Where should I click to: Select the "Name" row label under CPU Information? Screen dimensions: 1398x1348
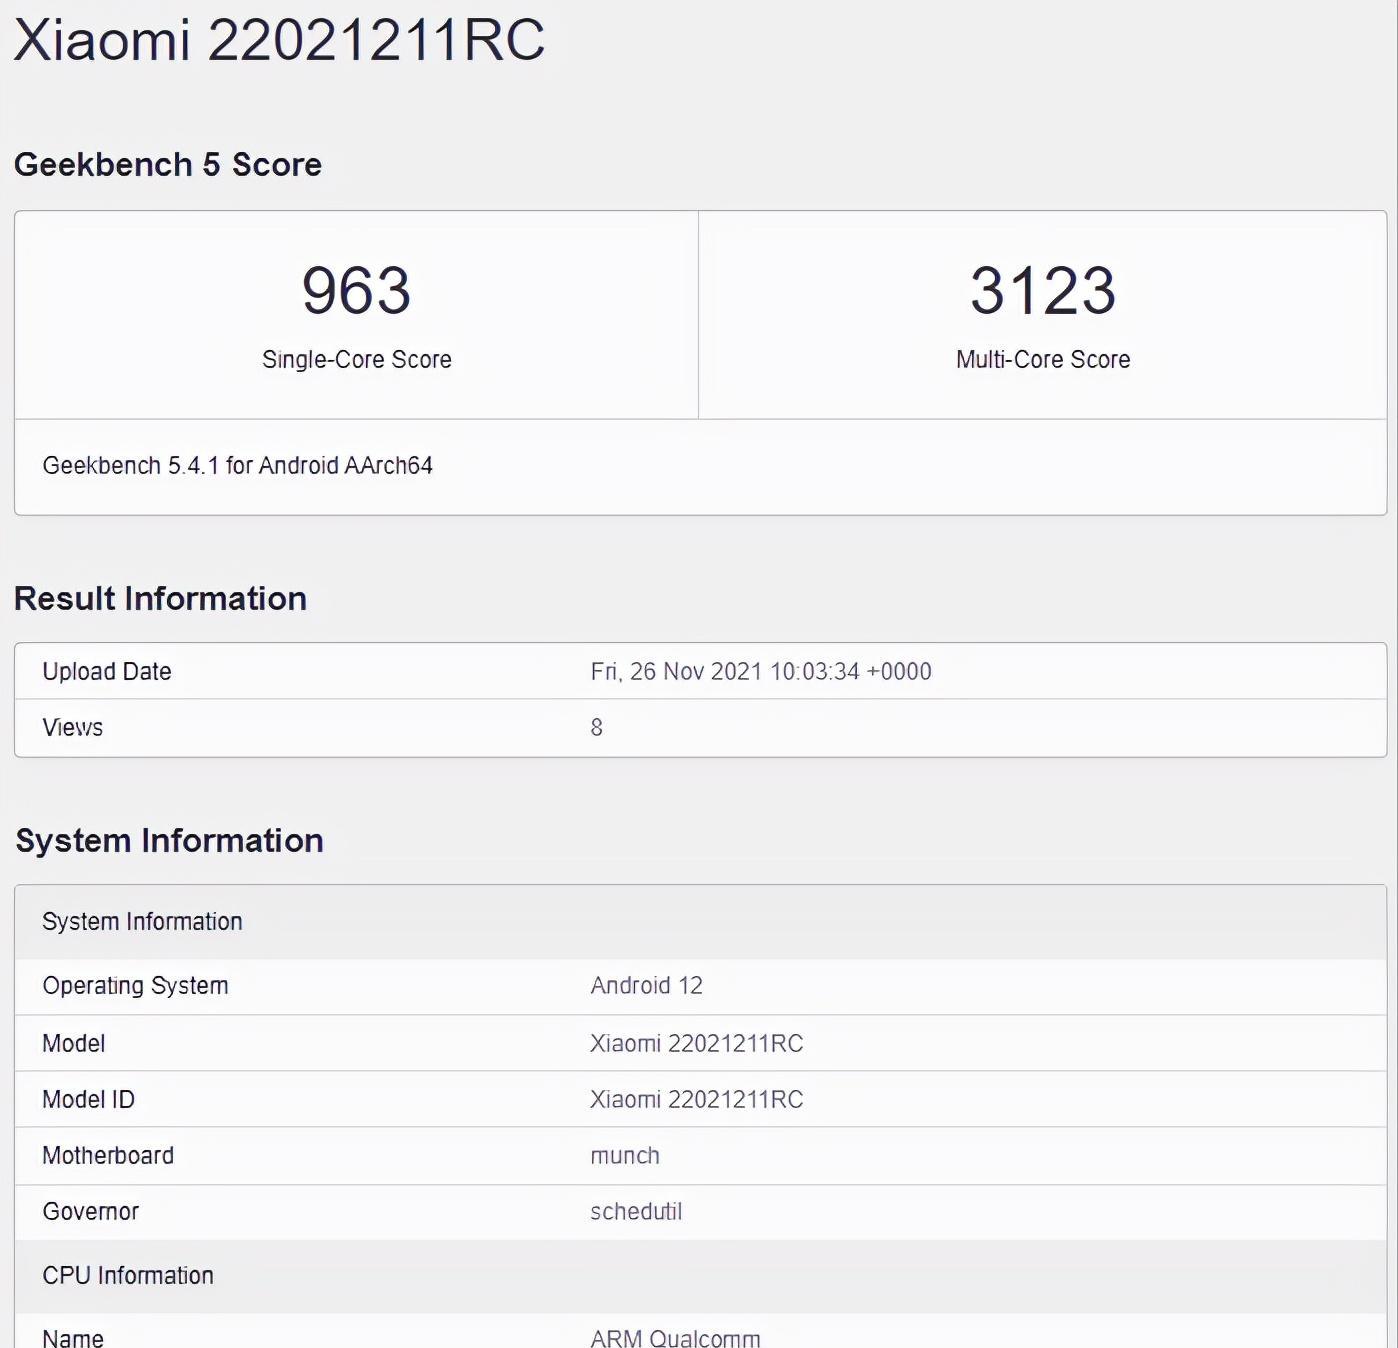click(x=73, y=1338)
